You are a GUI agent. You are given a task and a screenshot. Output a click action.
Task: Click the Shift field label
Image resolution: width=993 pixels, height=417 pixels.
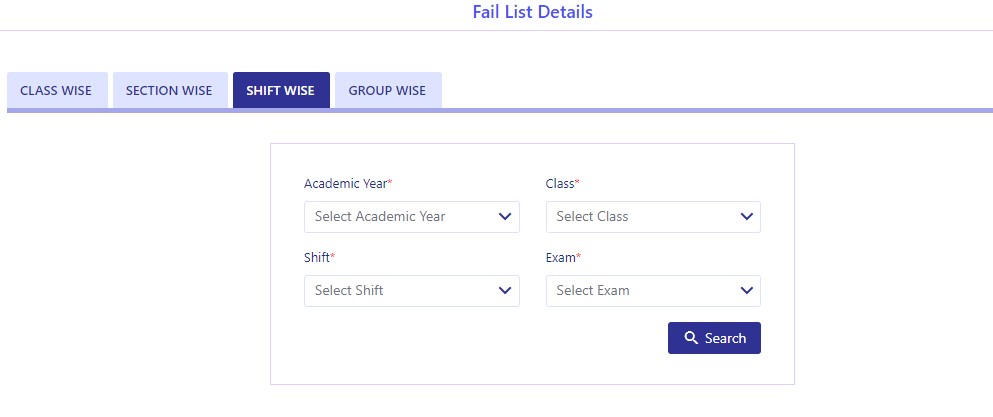319,257
